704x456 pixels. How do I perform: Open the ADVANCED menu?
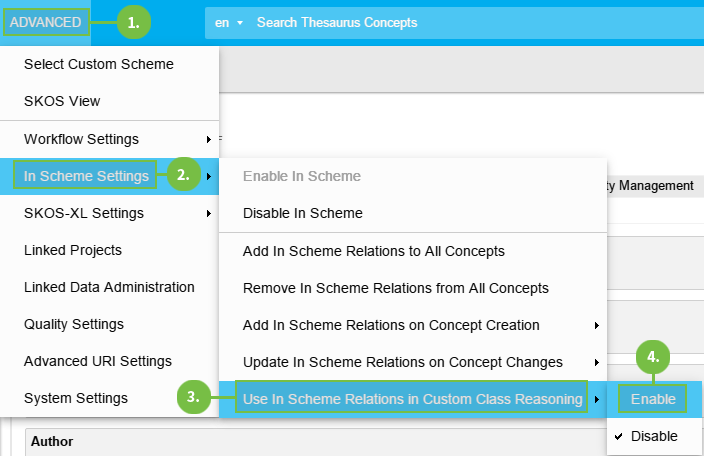[45, 22]
